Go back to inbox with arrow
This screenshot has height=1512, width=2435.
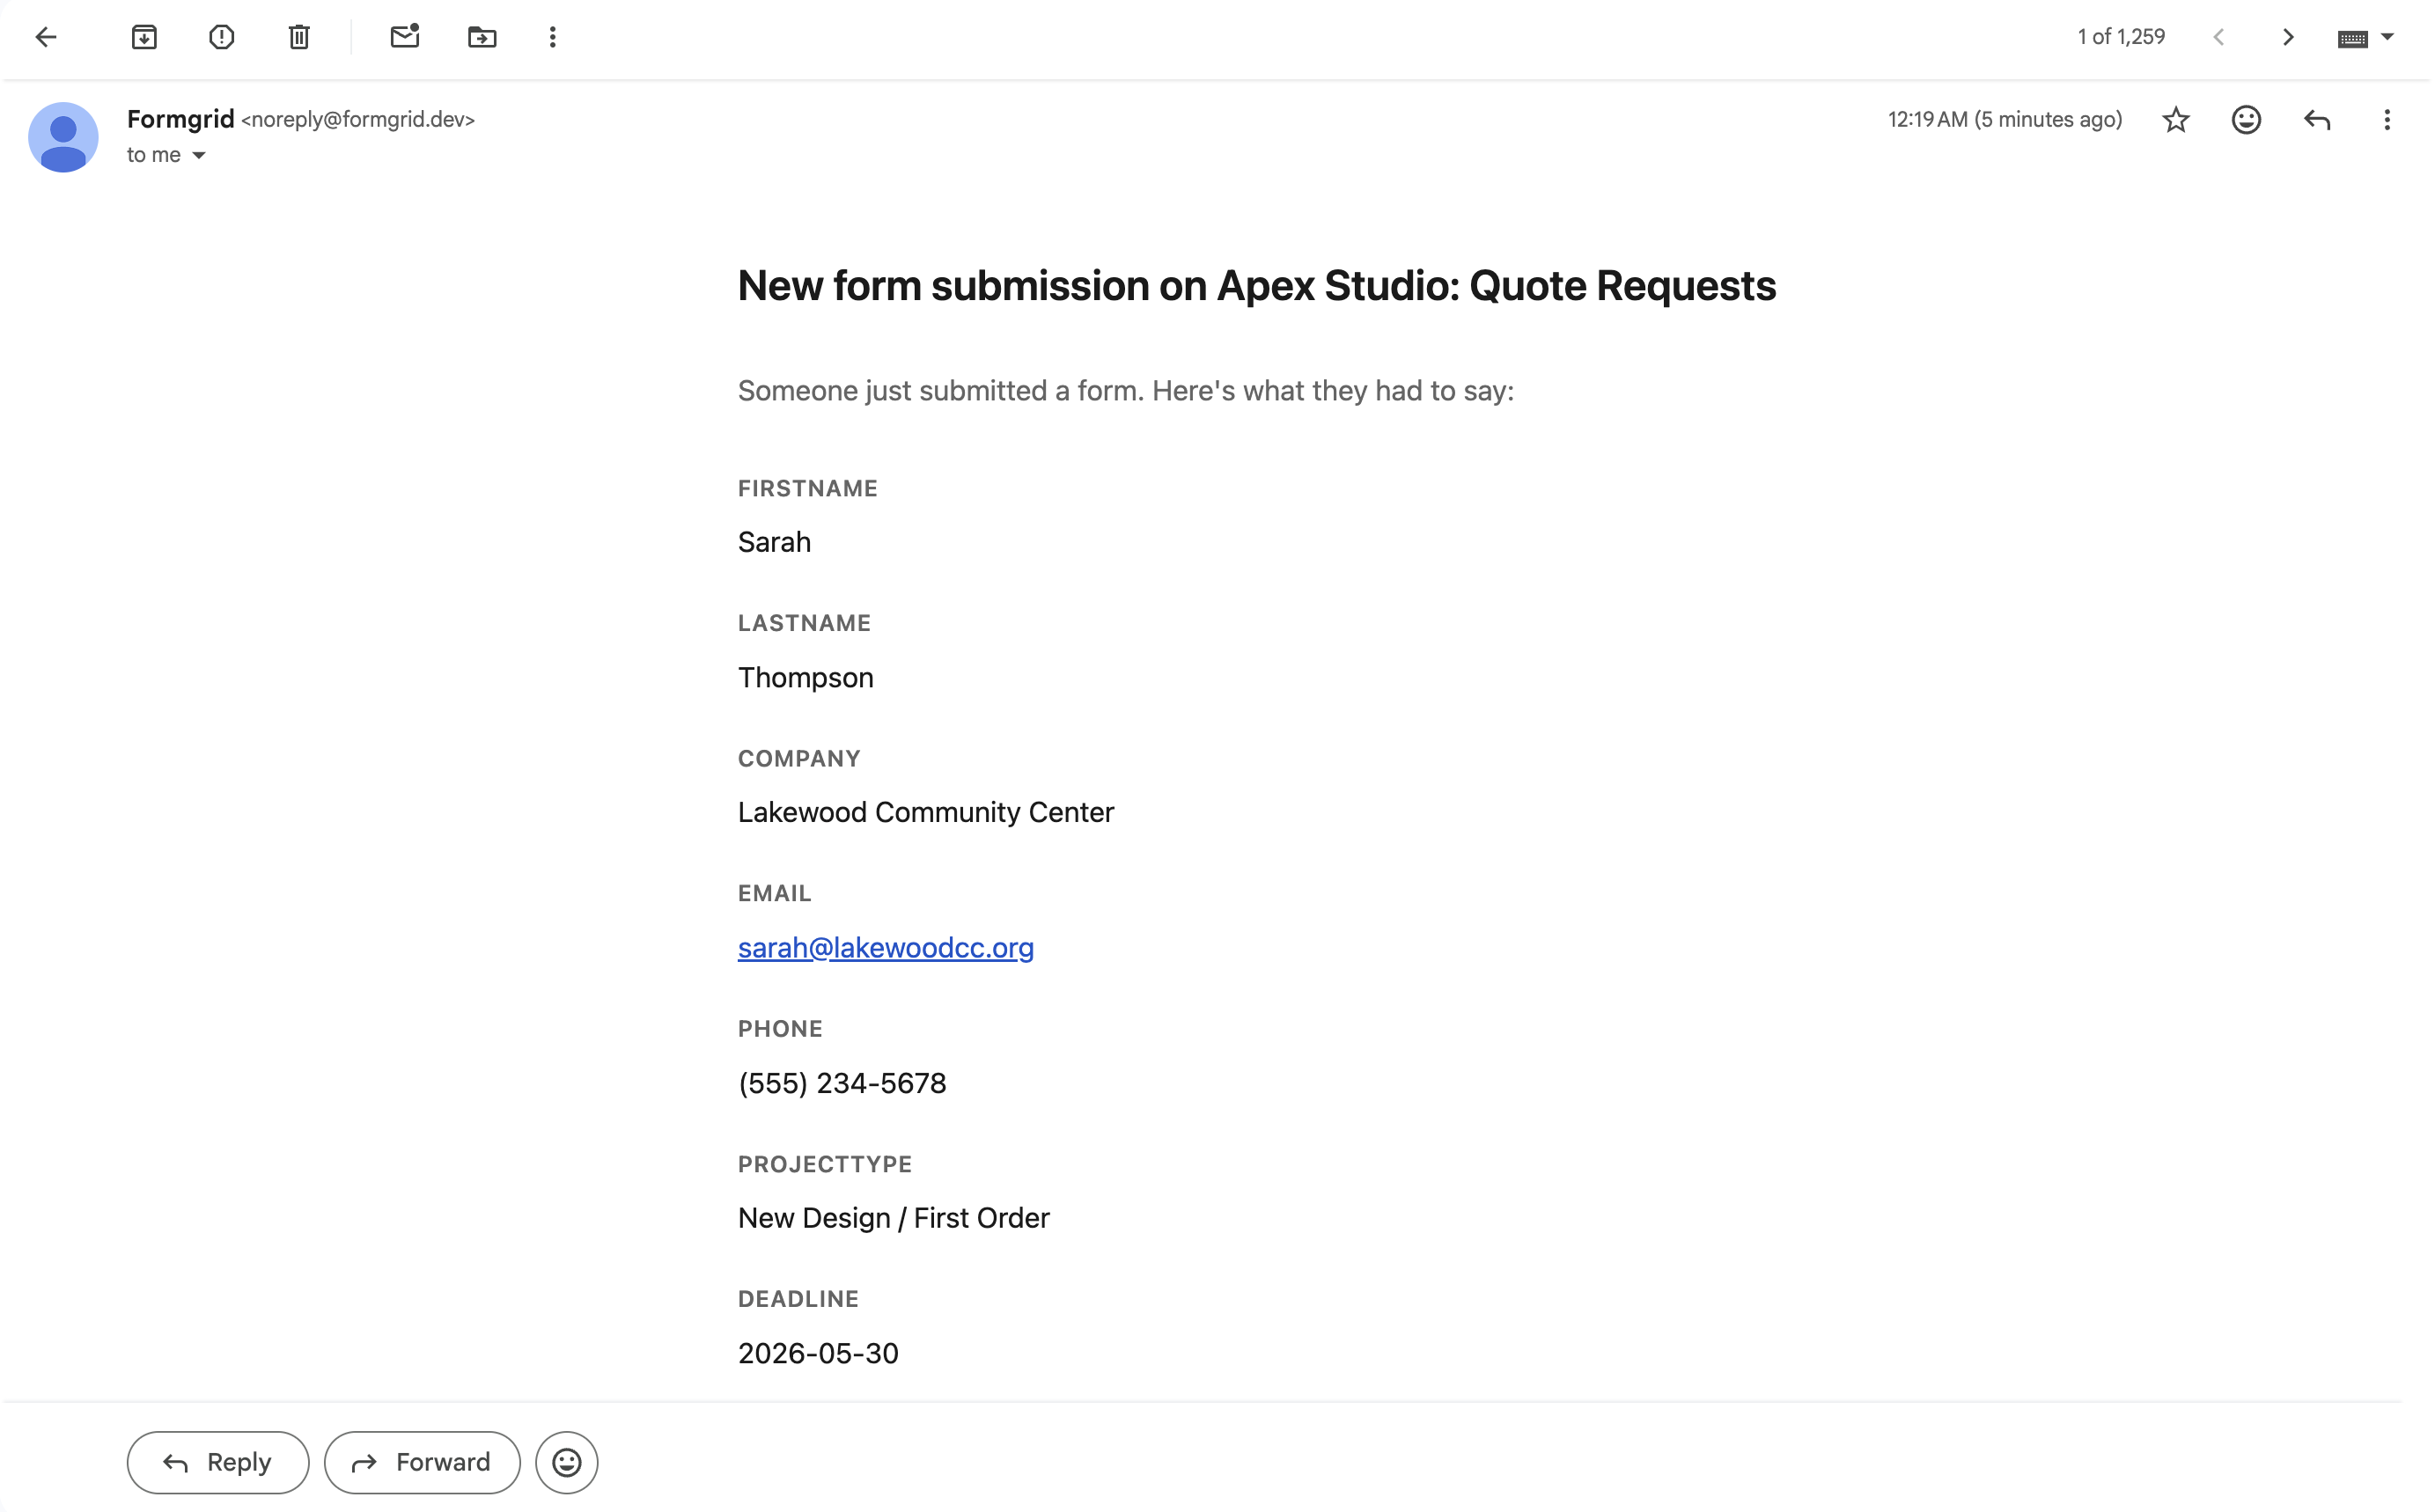(x=46, y=37)
